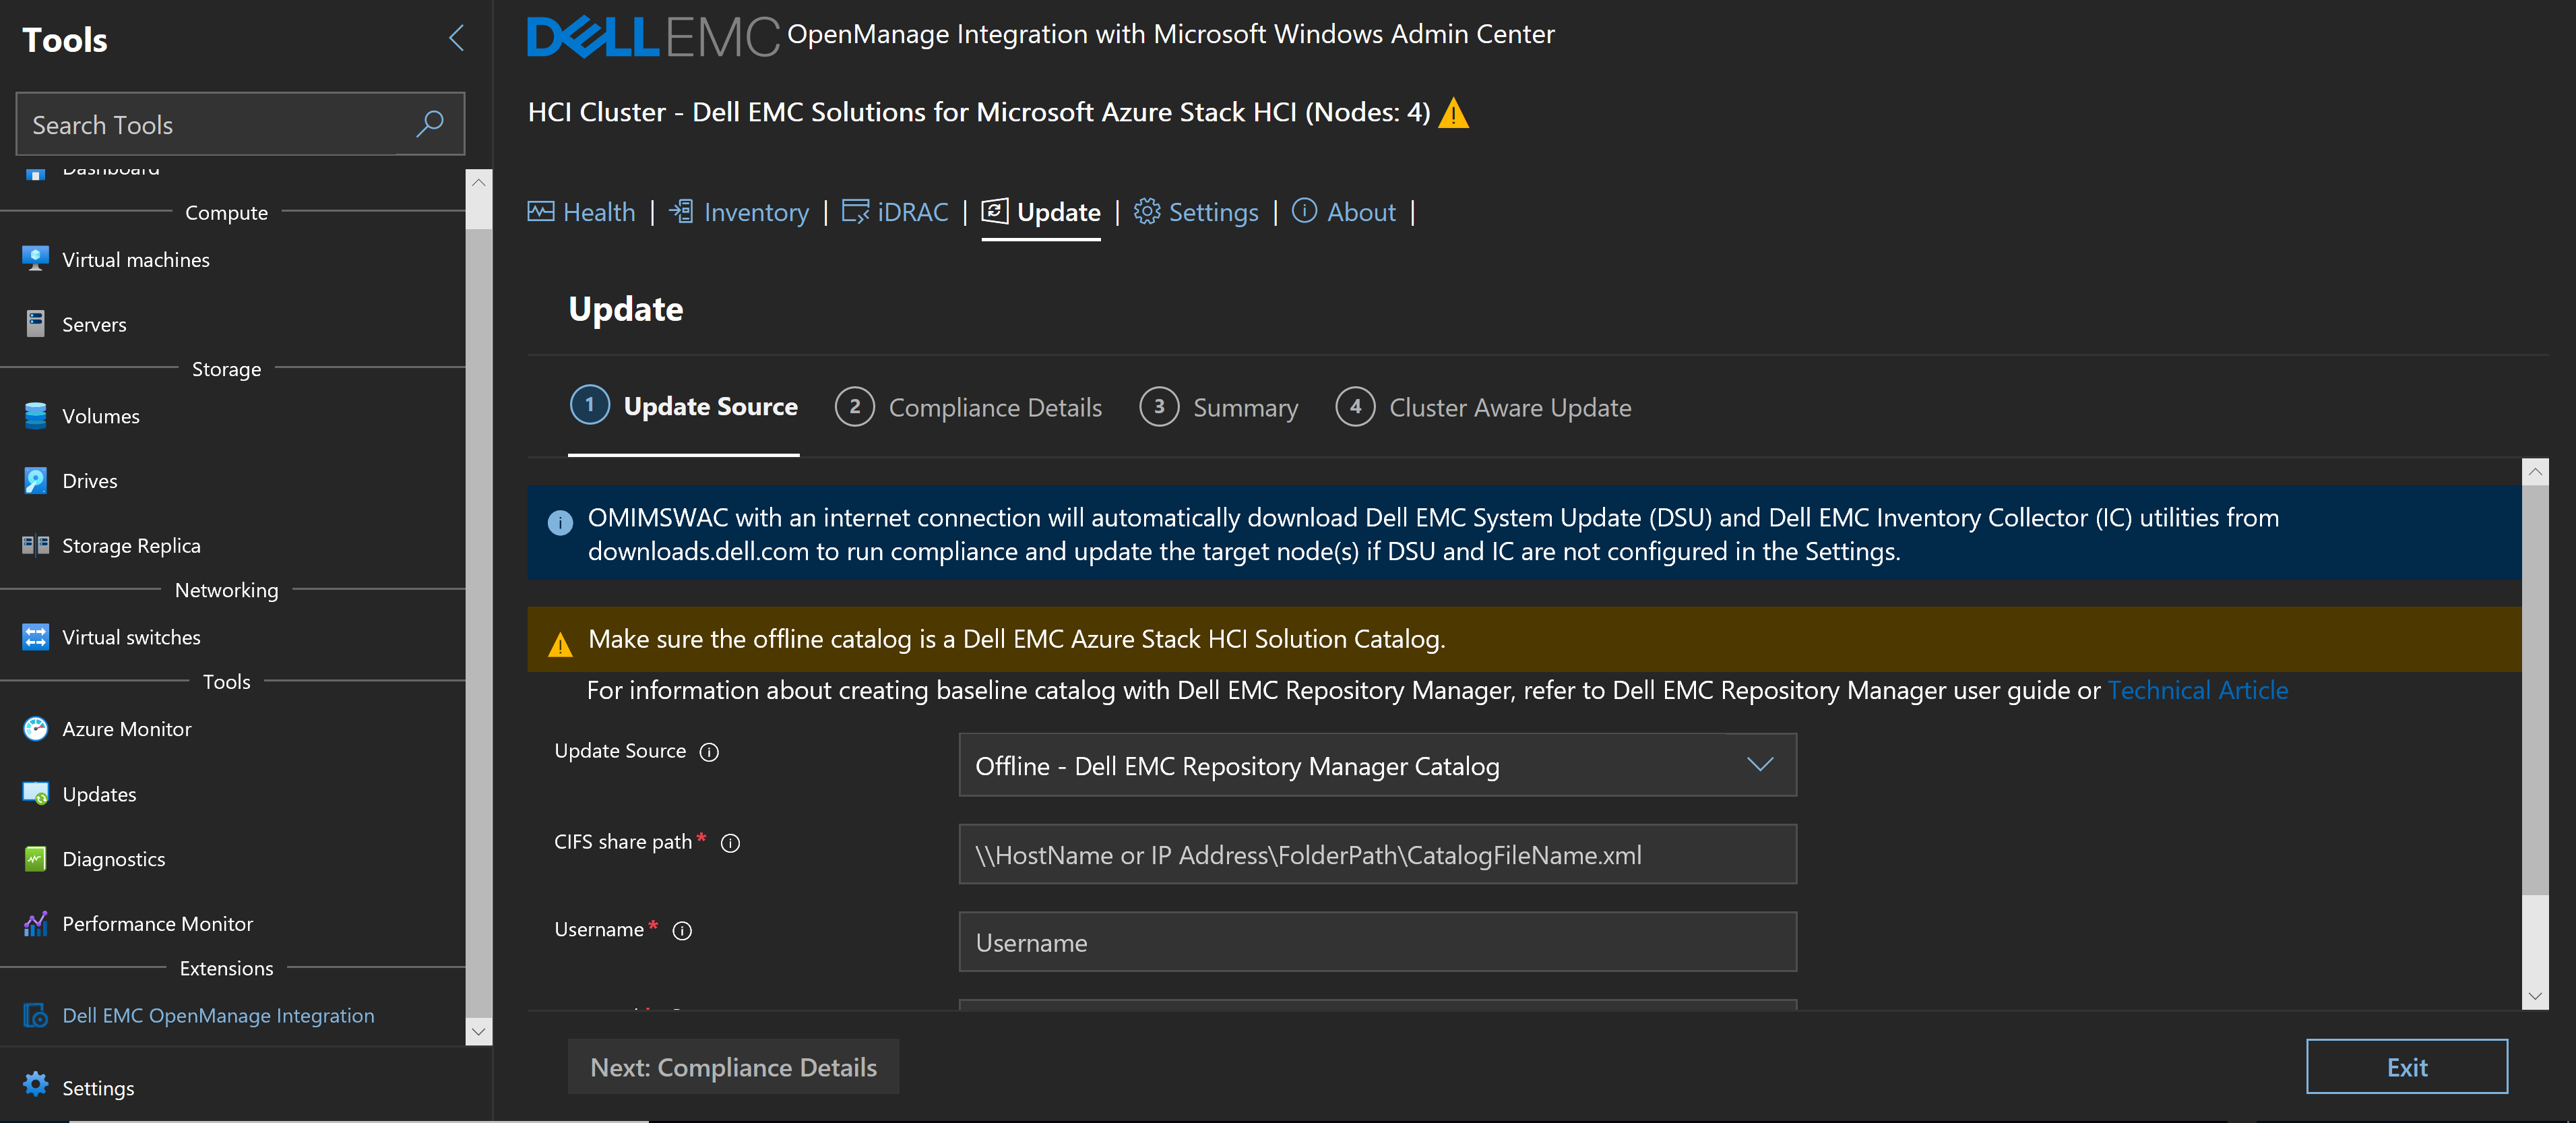Open the Performance Monitor icon
The width and height of the screenshot is (2576, 1123).
pos(36,923)
